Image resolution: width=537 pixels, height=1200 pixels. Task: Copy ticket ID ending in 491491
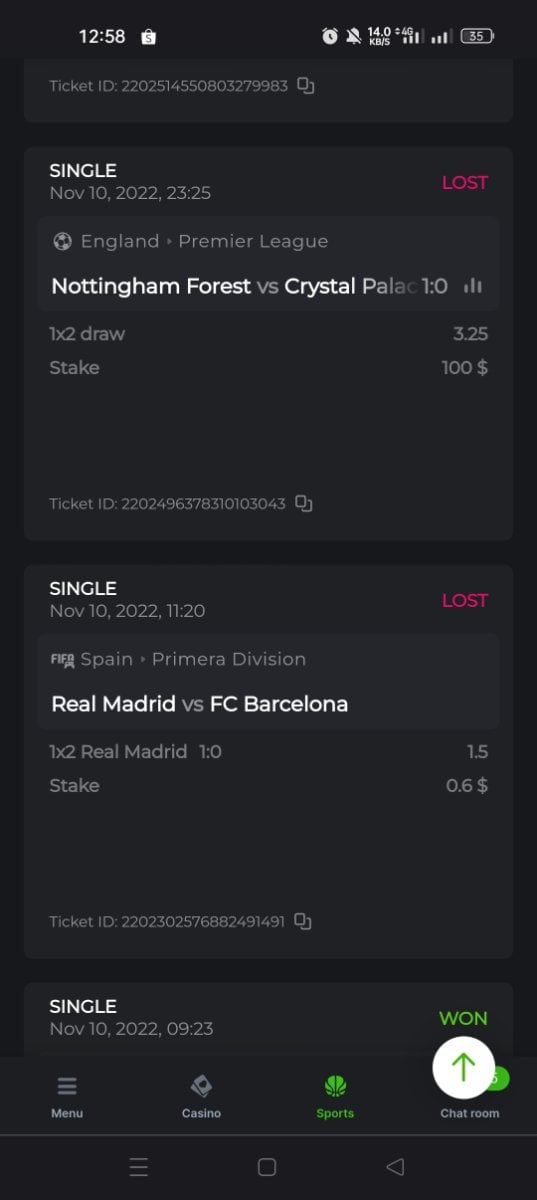tap(304, 922)
